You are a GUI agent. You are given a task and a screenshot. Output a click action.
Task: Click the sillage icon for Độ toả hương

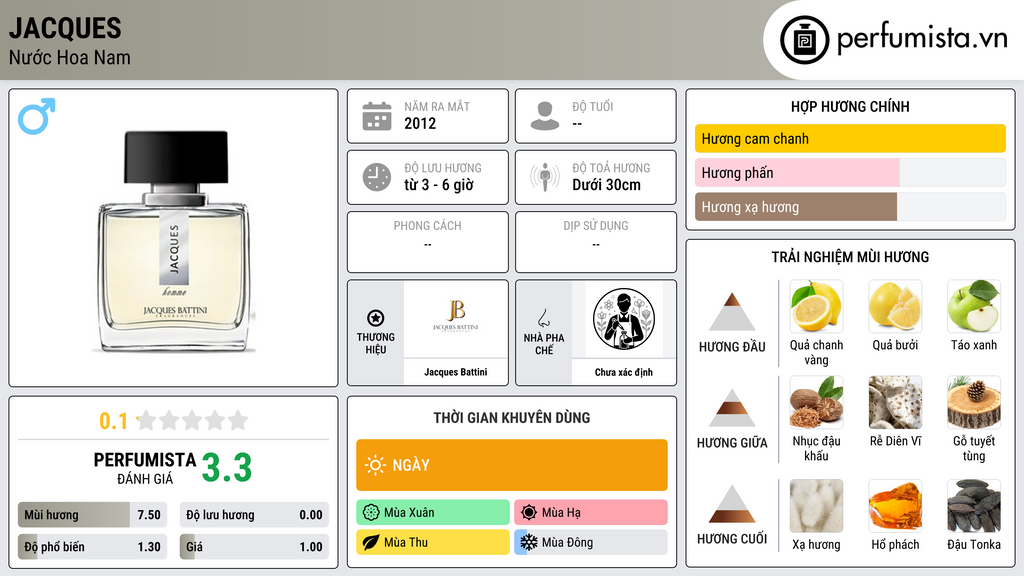[x=545, y=177]
